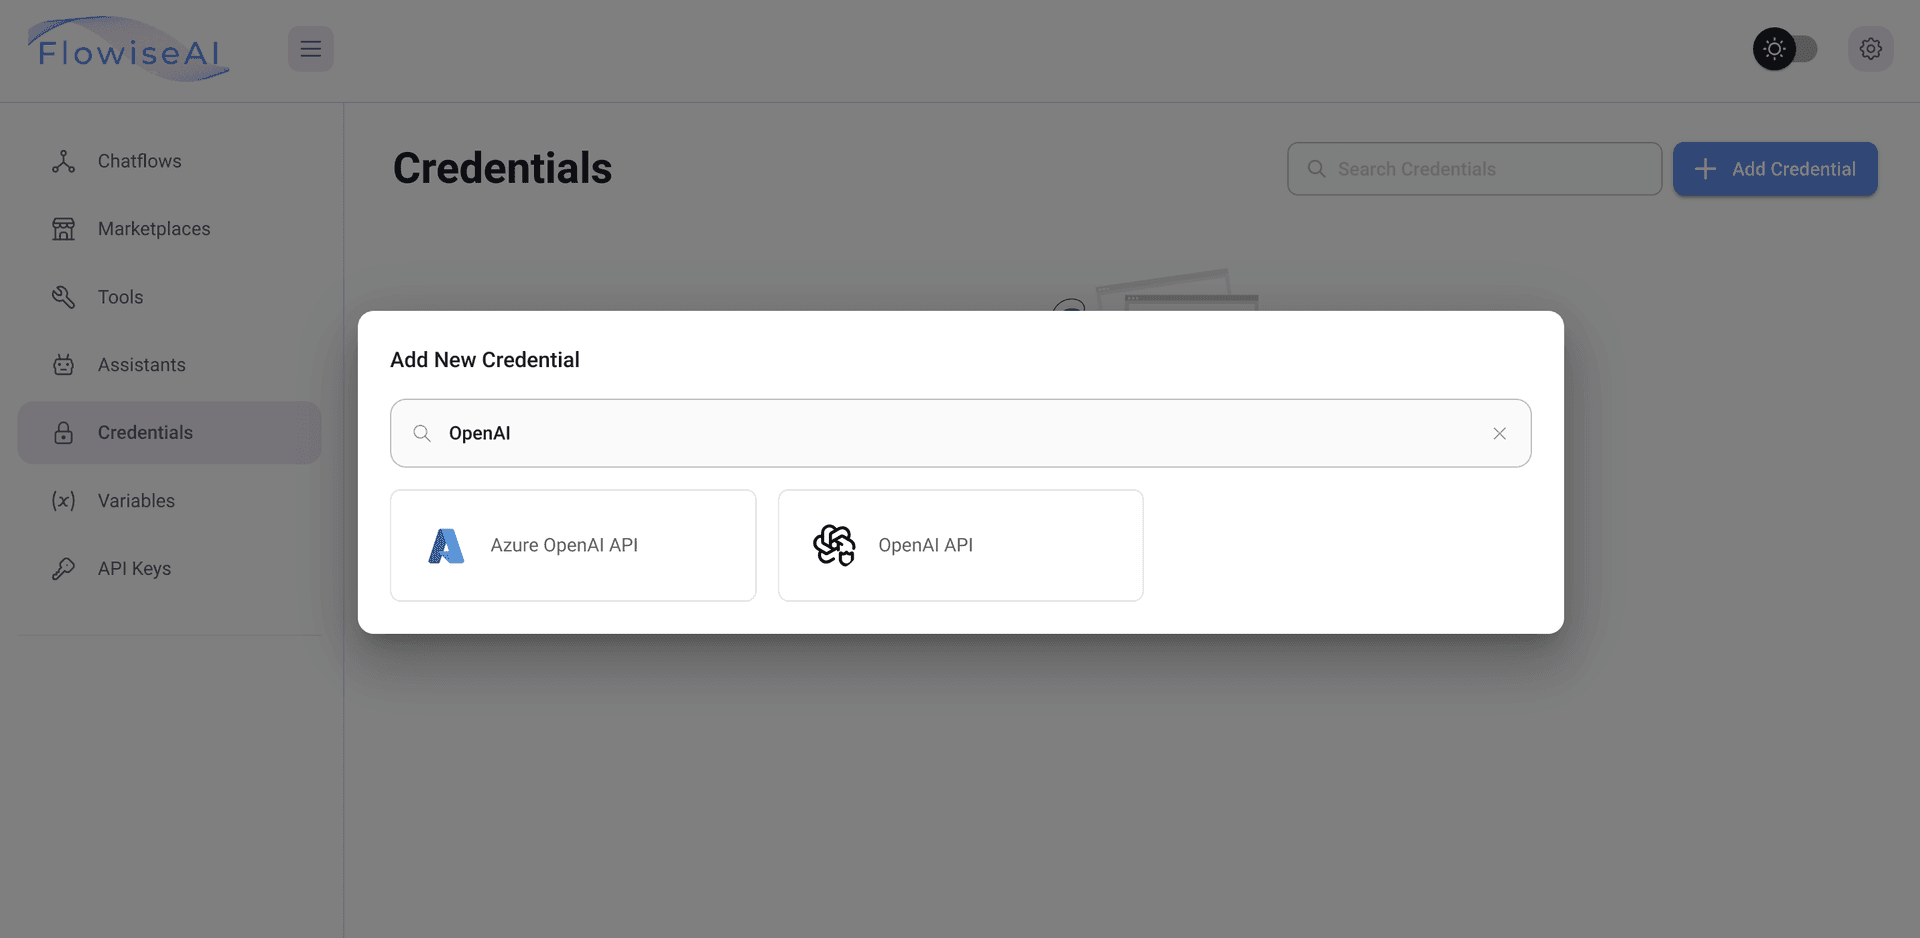
Task: Click the FlowiseAI logo
Action: (x=129, y=50)
